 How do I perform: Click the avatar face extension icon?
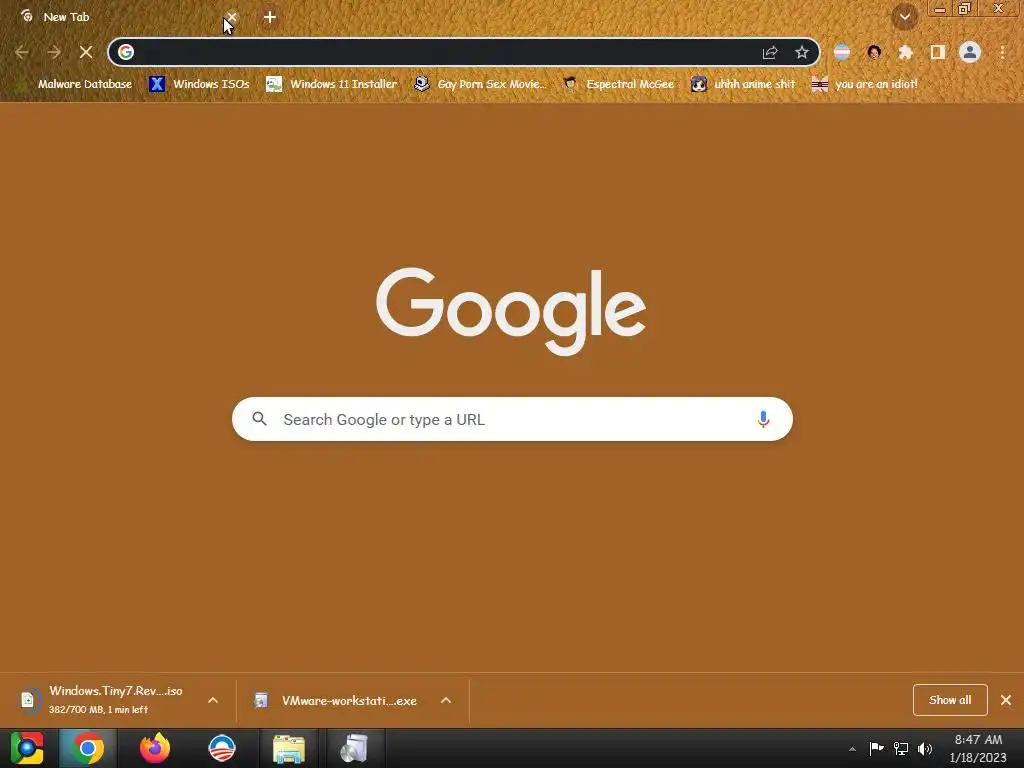point(874,52)
